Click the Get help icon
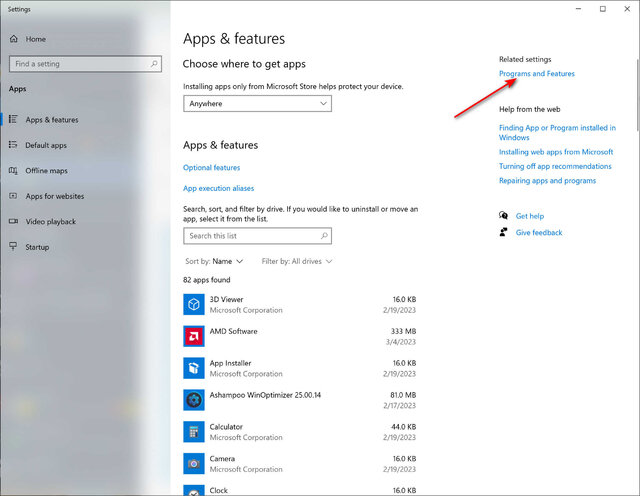 504,216
